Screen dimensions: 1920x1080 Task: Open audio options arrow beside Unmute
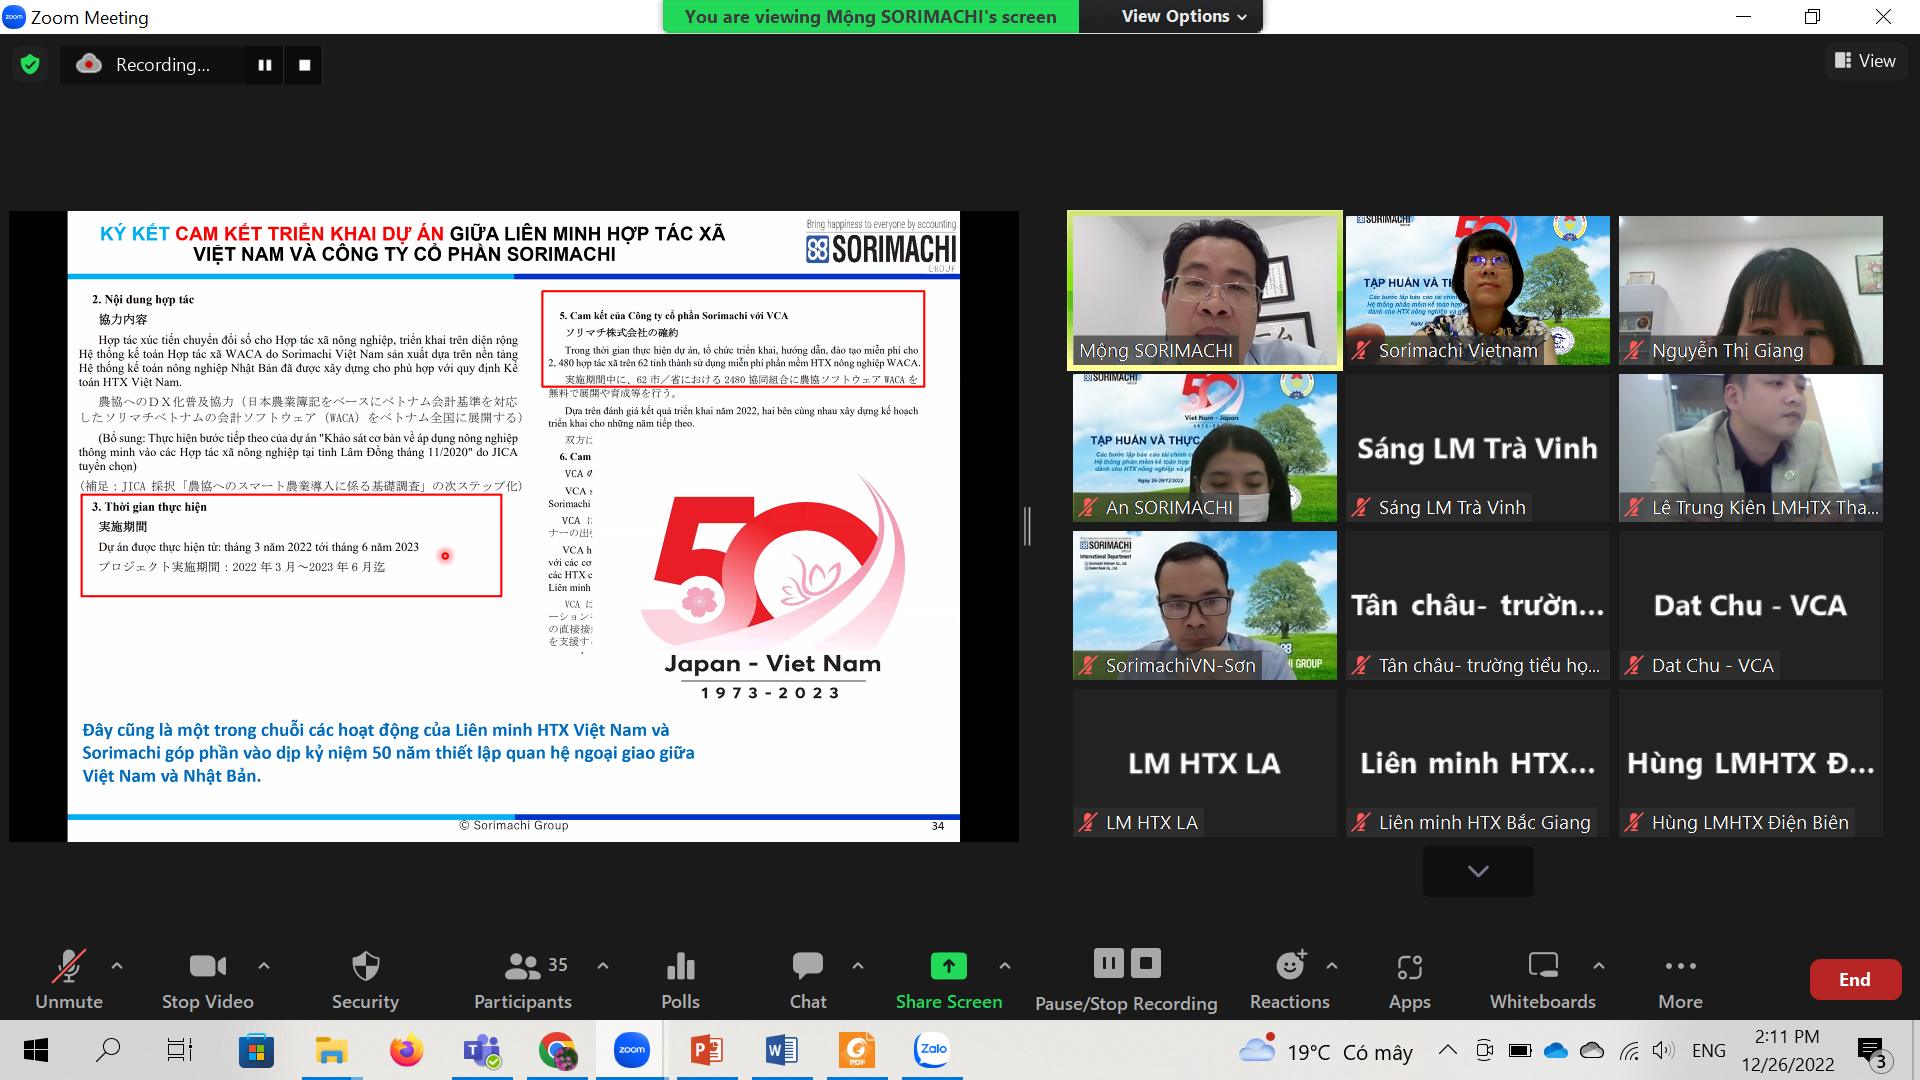pyautogui.click(x=117, y=966)
